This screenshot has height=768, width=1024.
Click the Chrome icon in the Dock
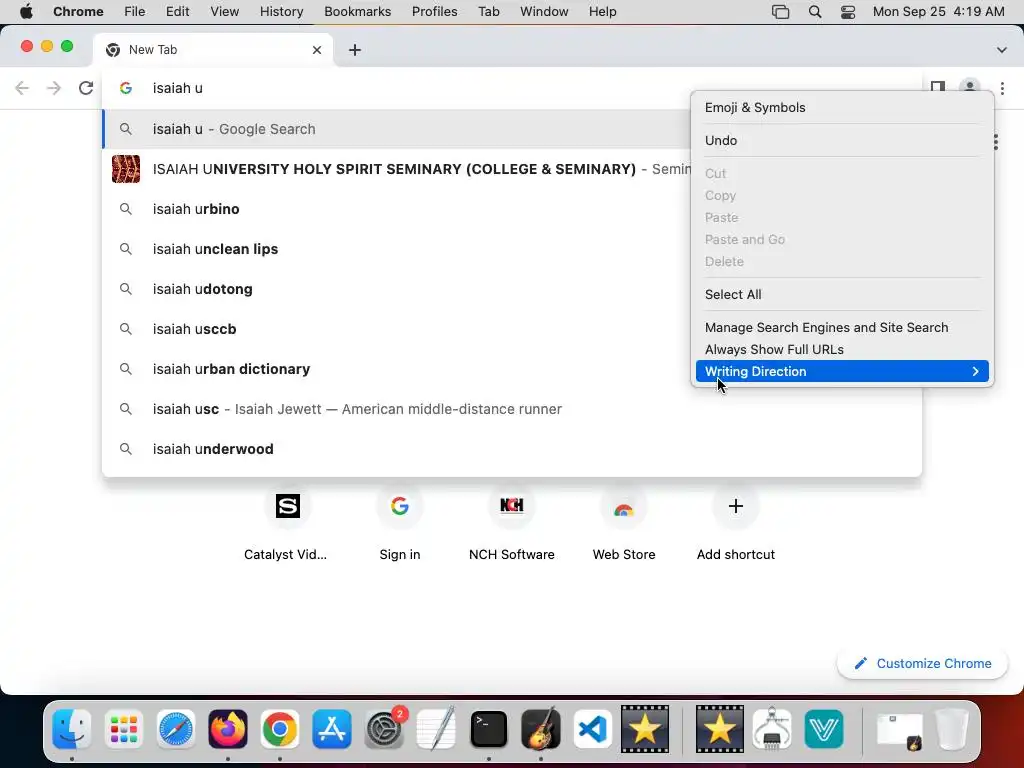tap(280, 729)
